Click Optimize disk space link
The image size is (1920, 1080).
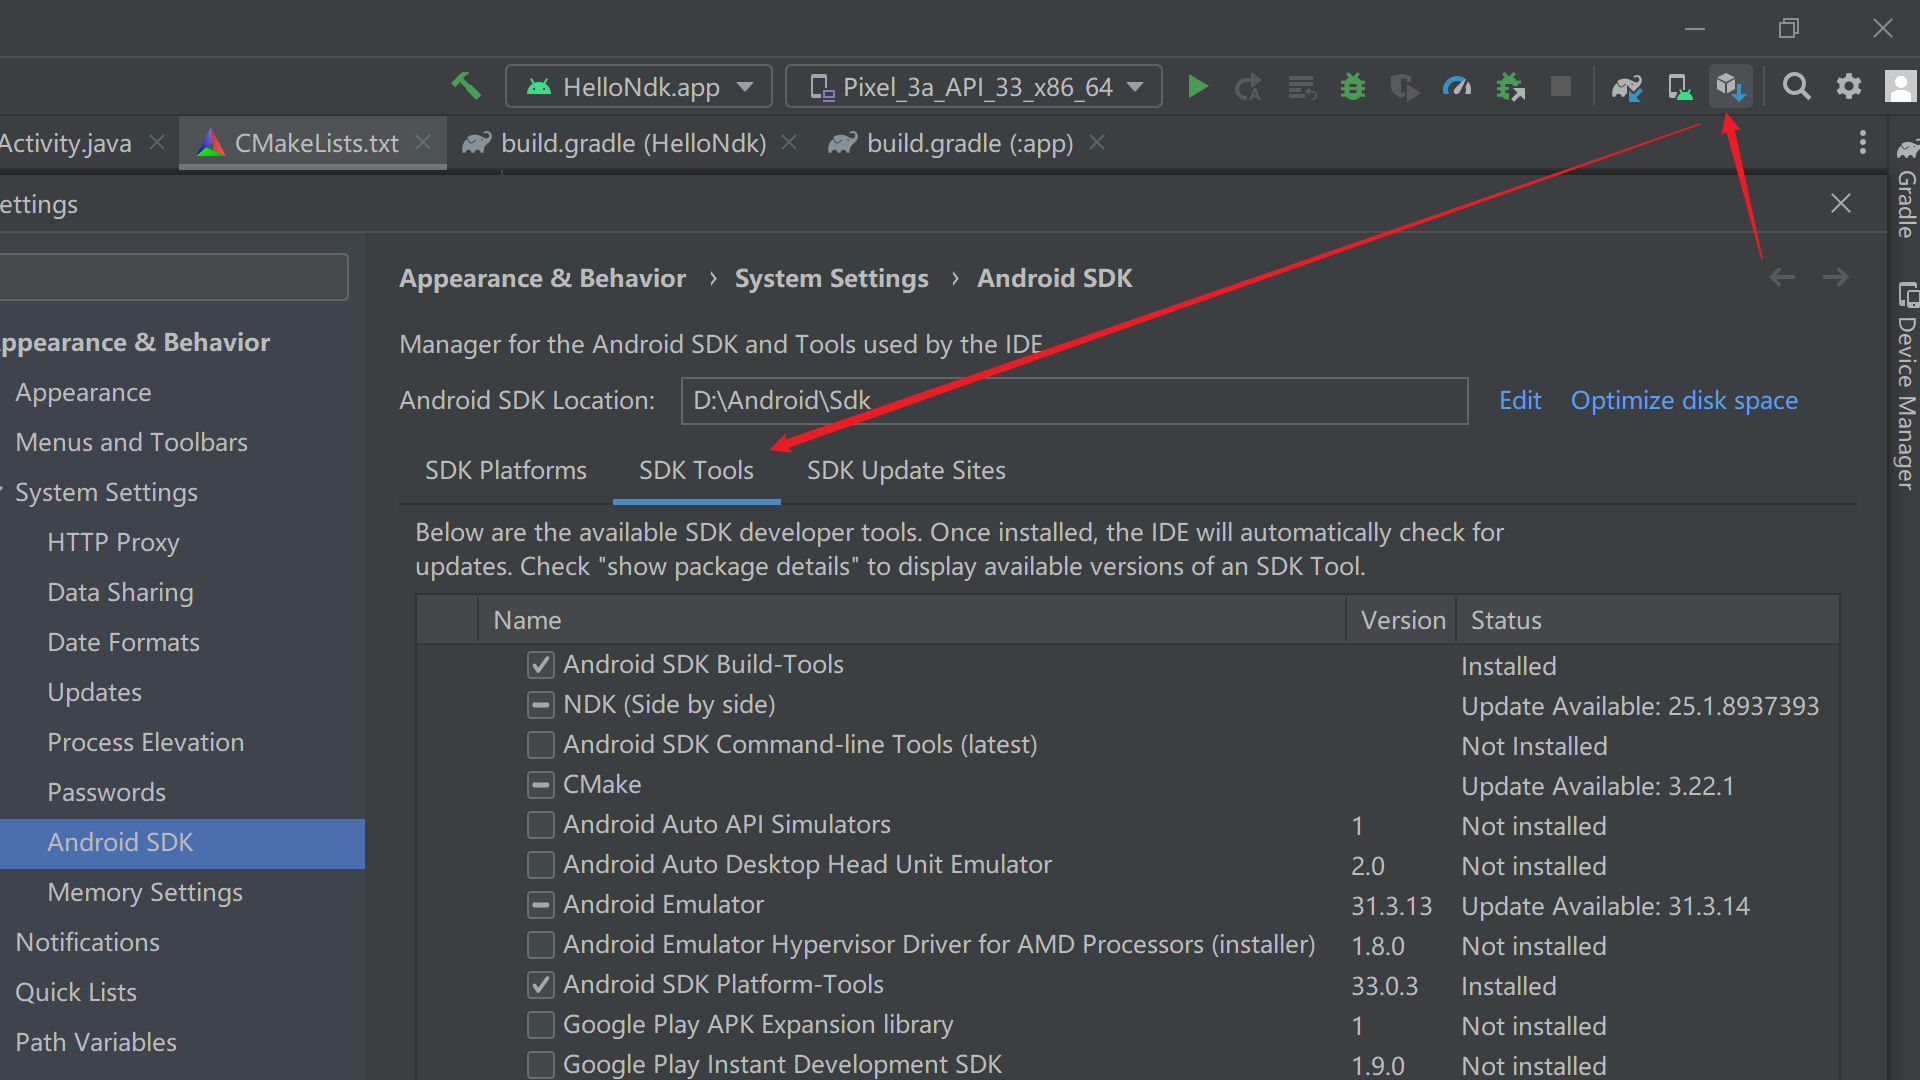[x=1684, y=401]
